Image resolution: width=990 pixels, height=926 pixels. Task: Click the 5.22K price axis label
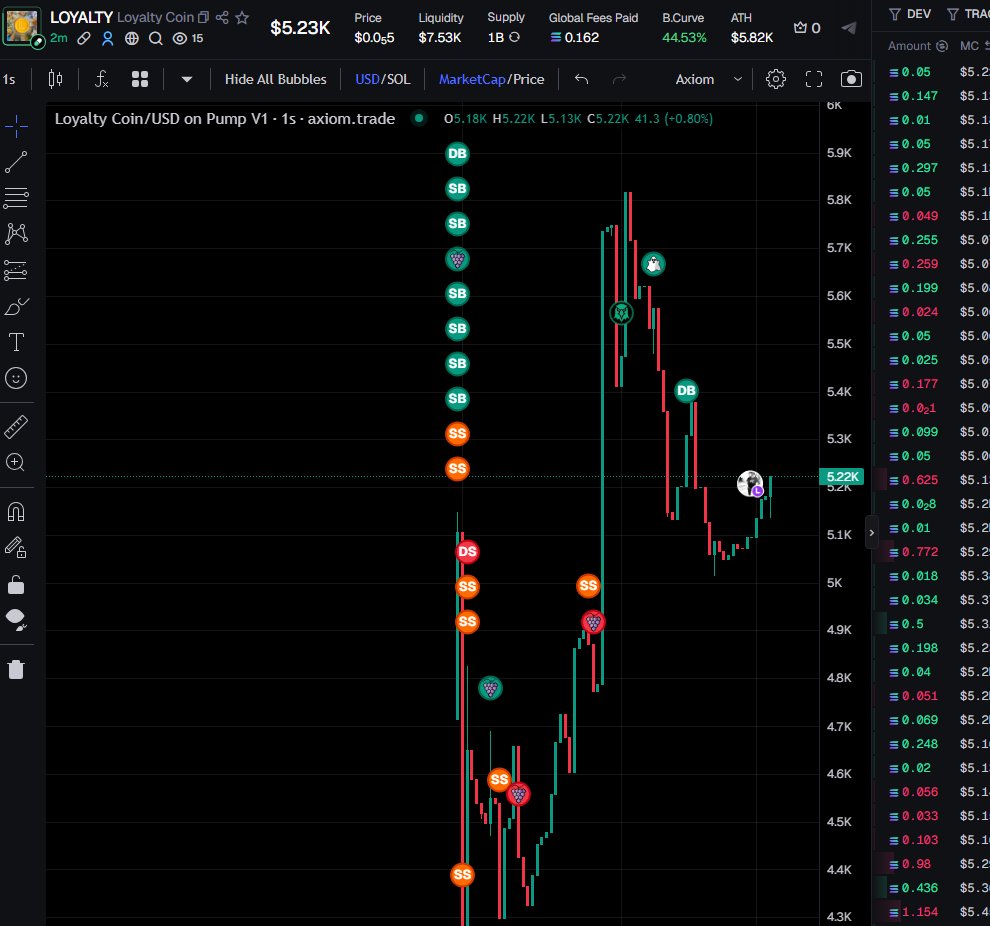click(842, 477)
